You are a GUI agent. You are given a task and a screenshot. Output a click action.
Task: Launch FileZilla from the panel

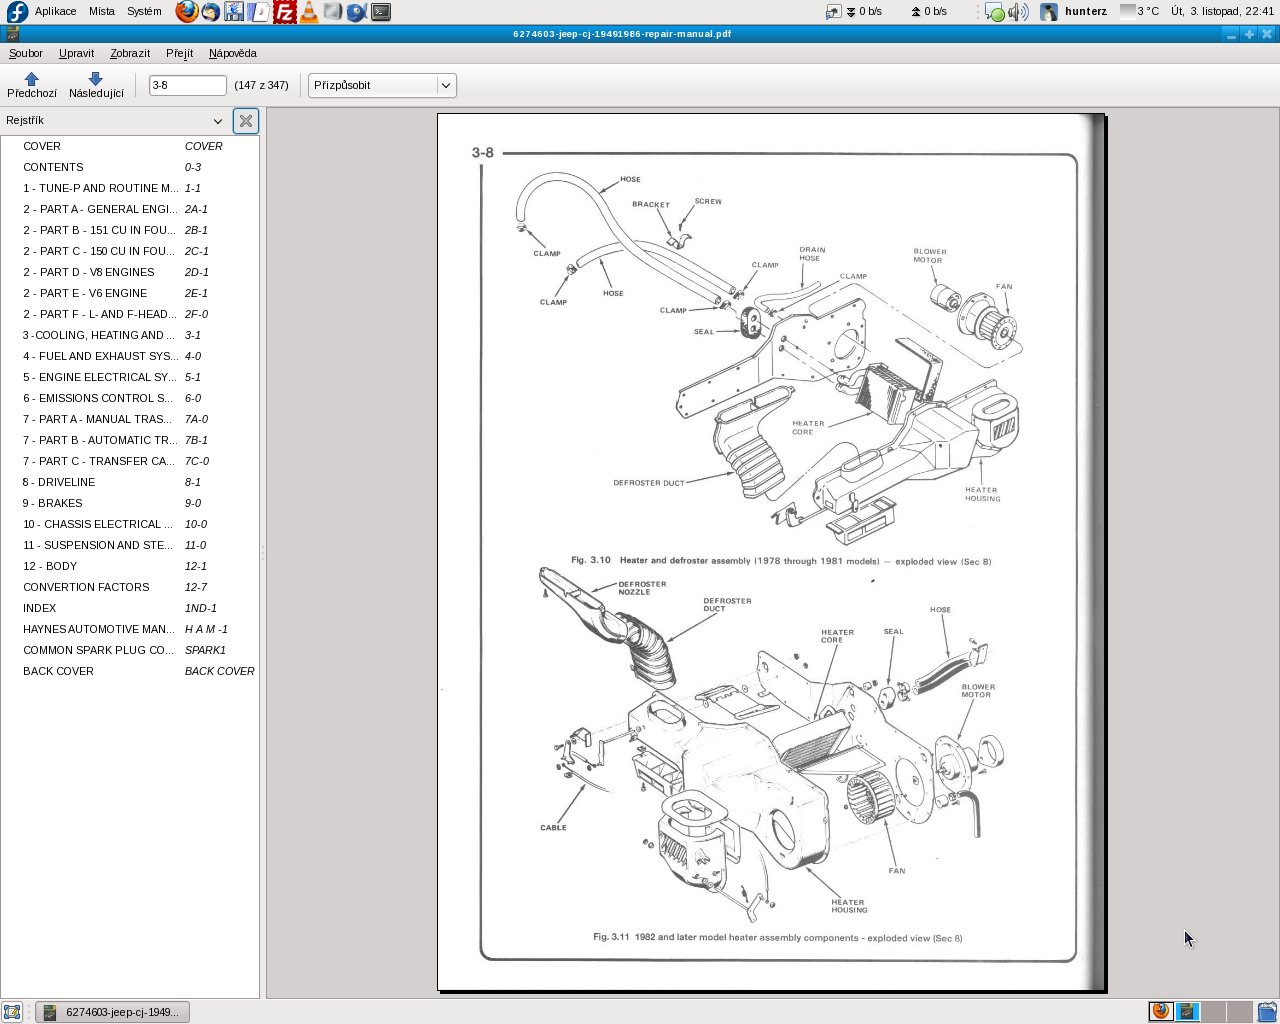point(285,12)
